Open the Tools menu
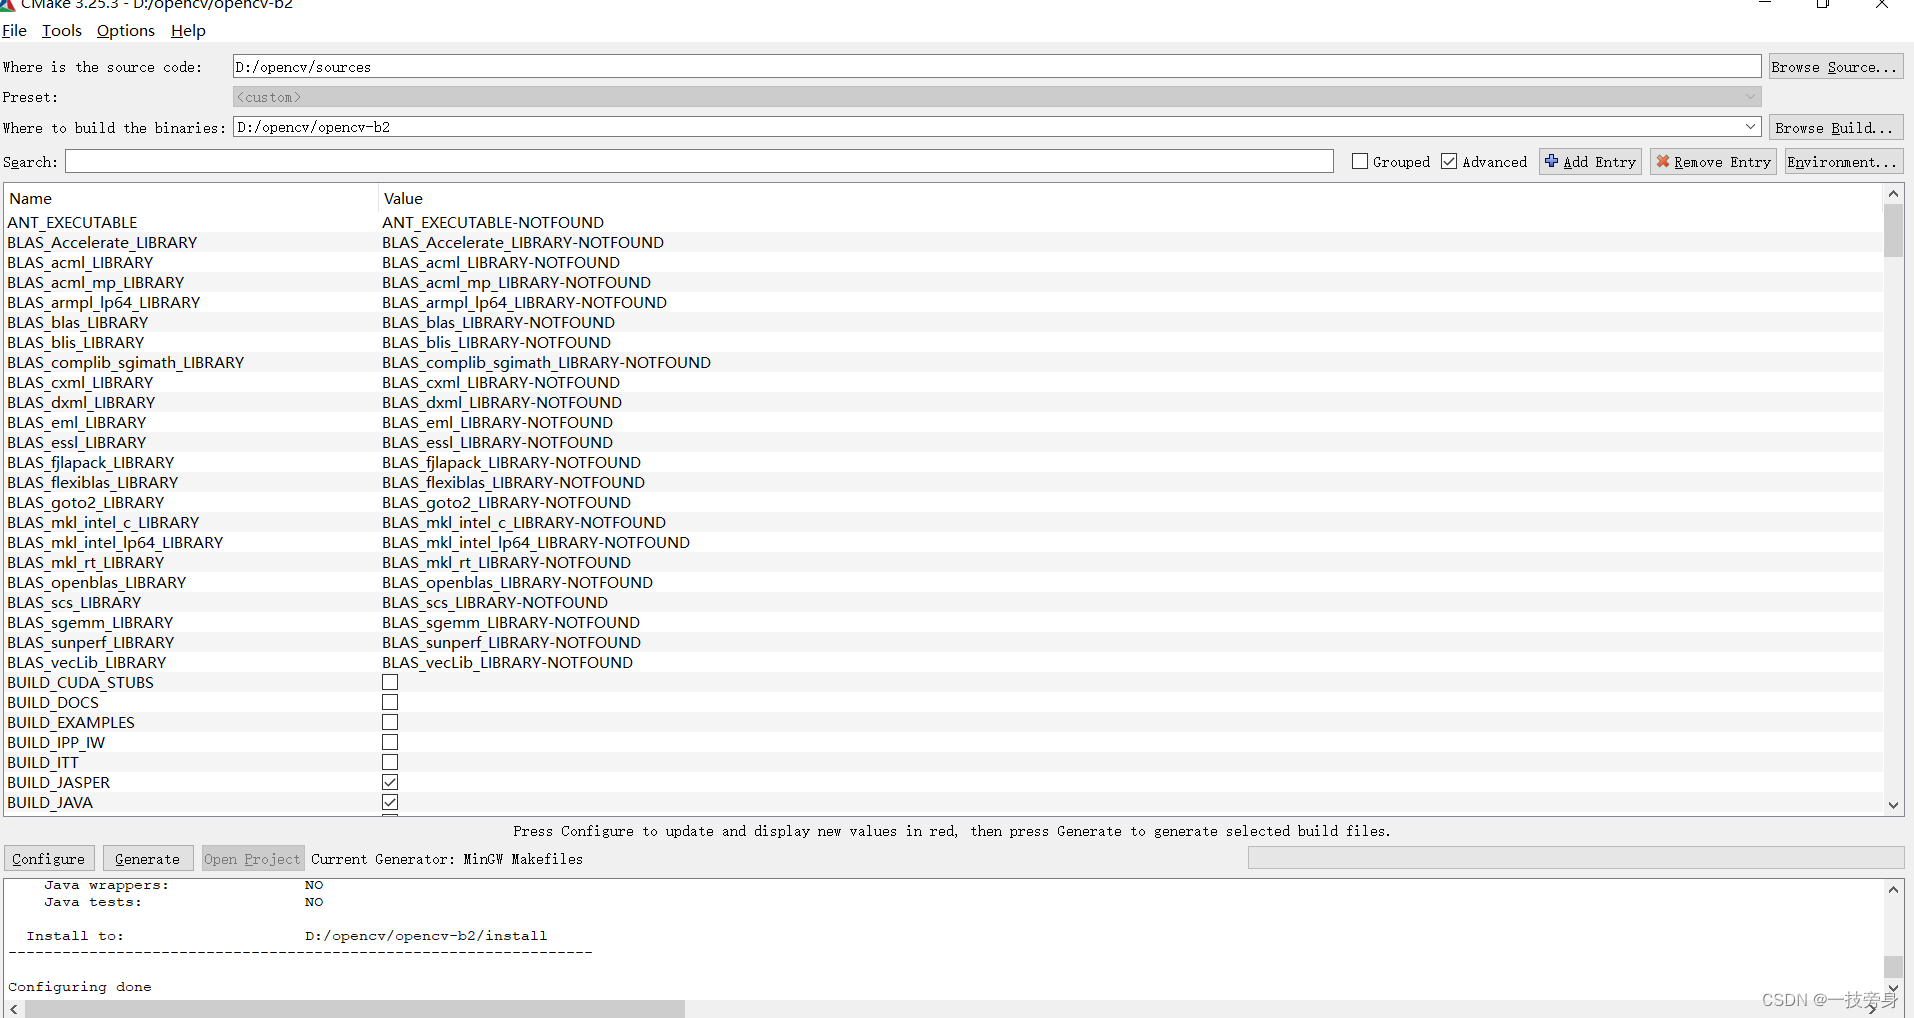 (61, 30)
